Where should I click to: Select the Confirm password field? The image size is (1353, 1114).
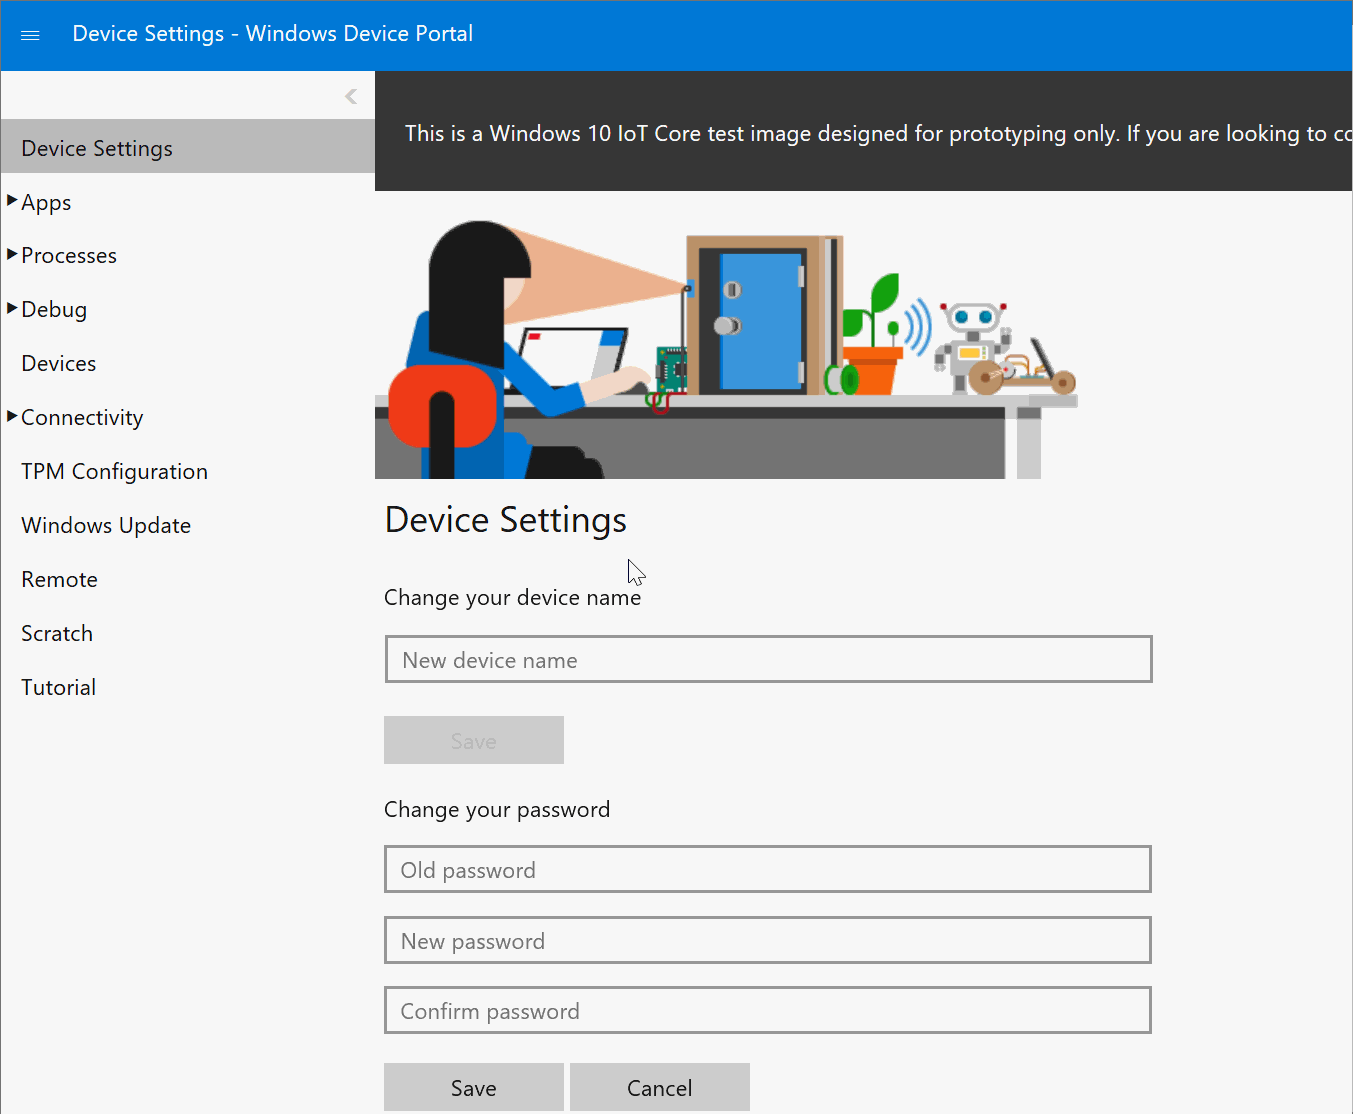point(768,1011)
